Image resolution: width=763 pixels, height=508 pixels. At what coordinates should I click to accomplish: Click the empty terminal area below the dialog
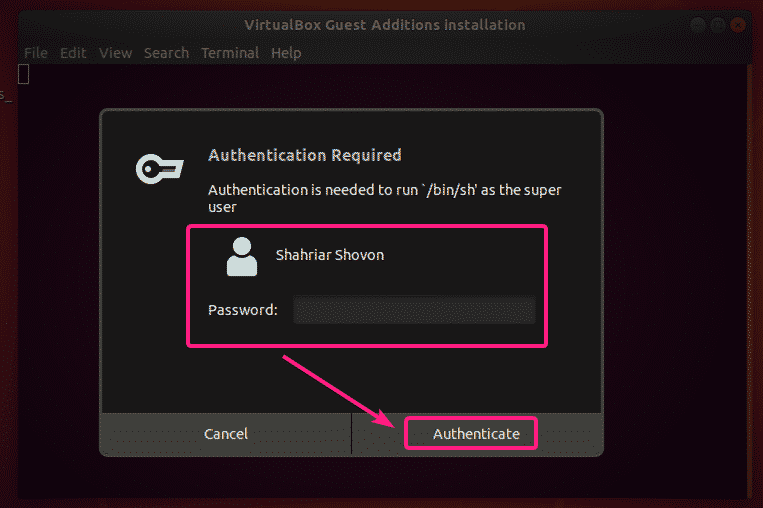[x=380, y=478]
